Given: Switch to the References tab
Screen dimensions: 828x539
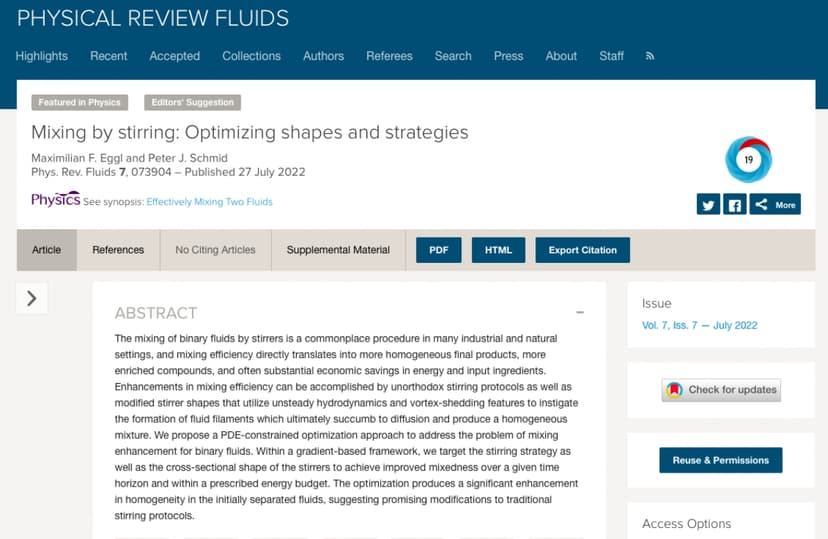Looking at the screenshot, I should [x=118, y=250].
